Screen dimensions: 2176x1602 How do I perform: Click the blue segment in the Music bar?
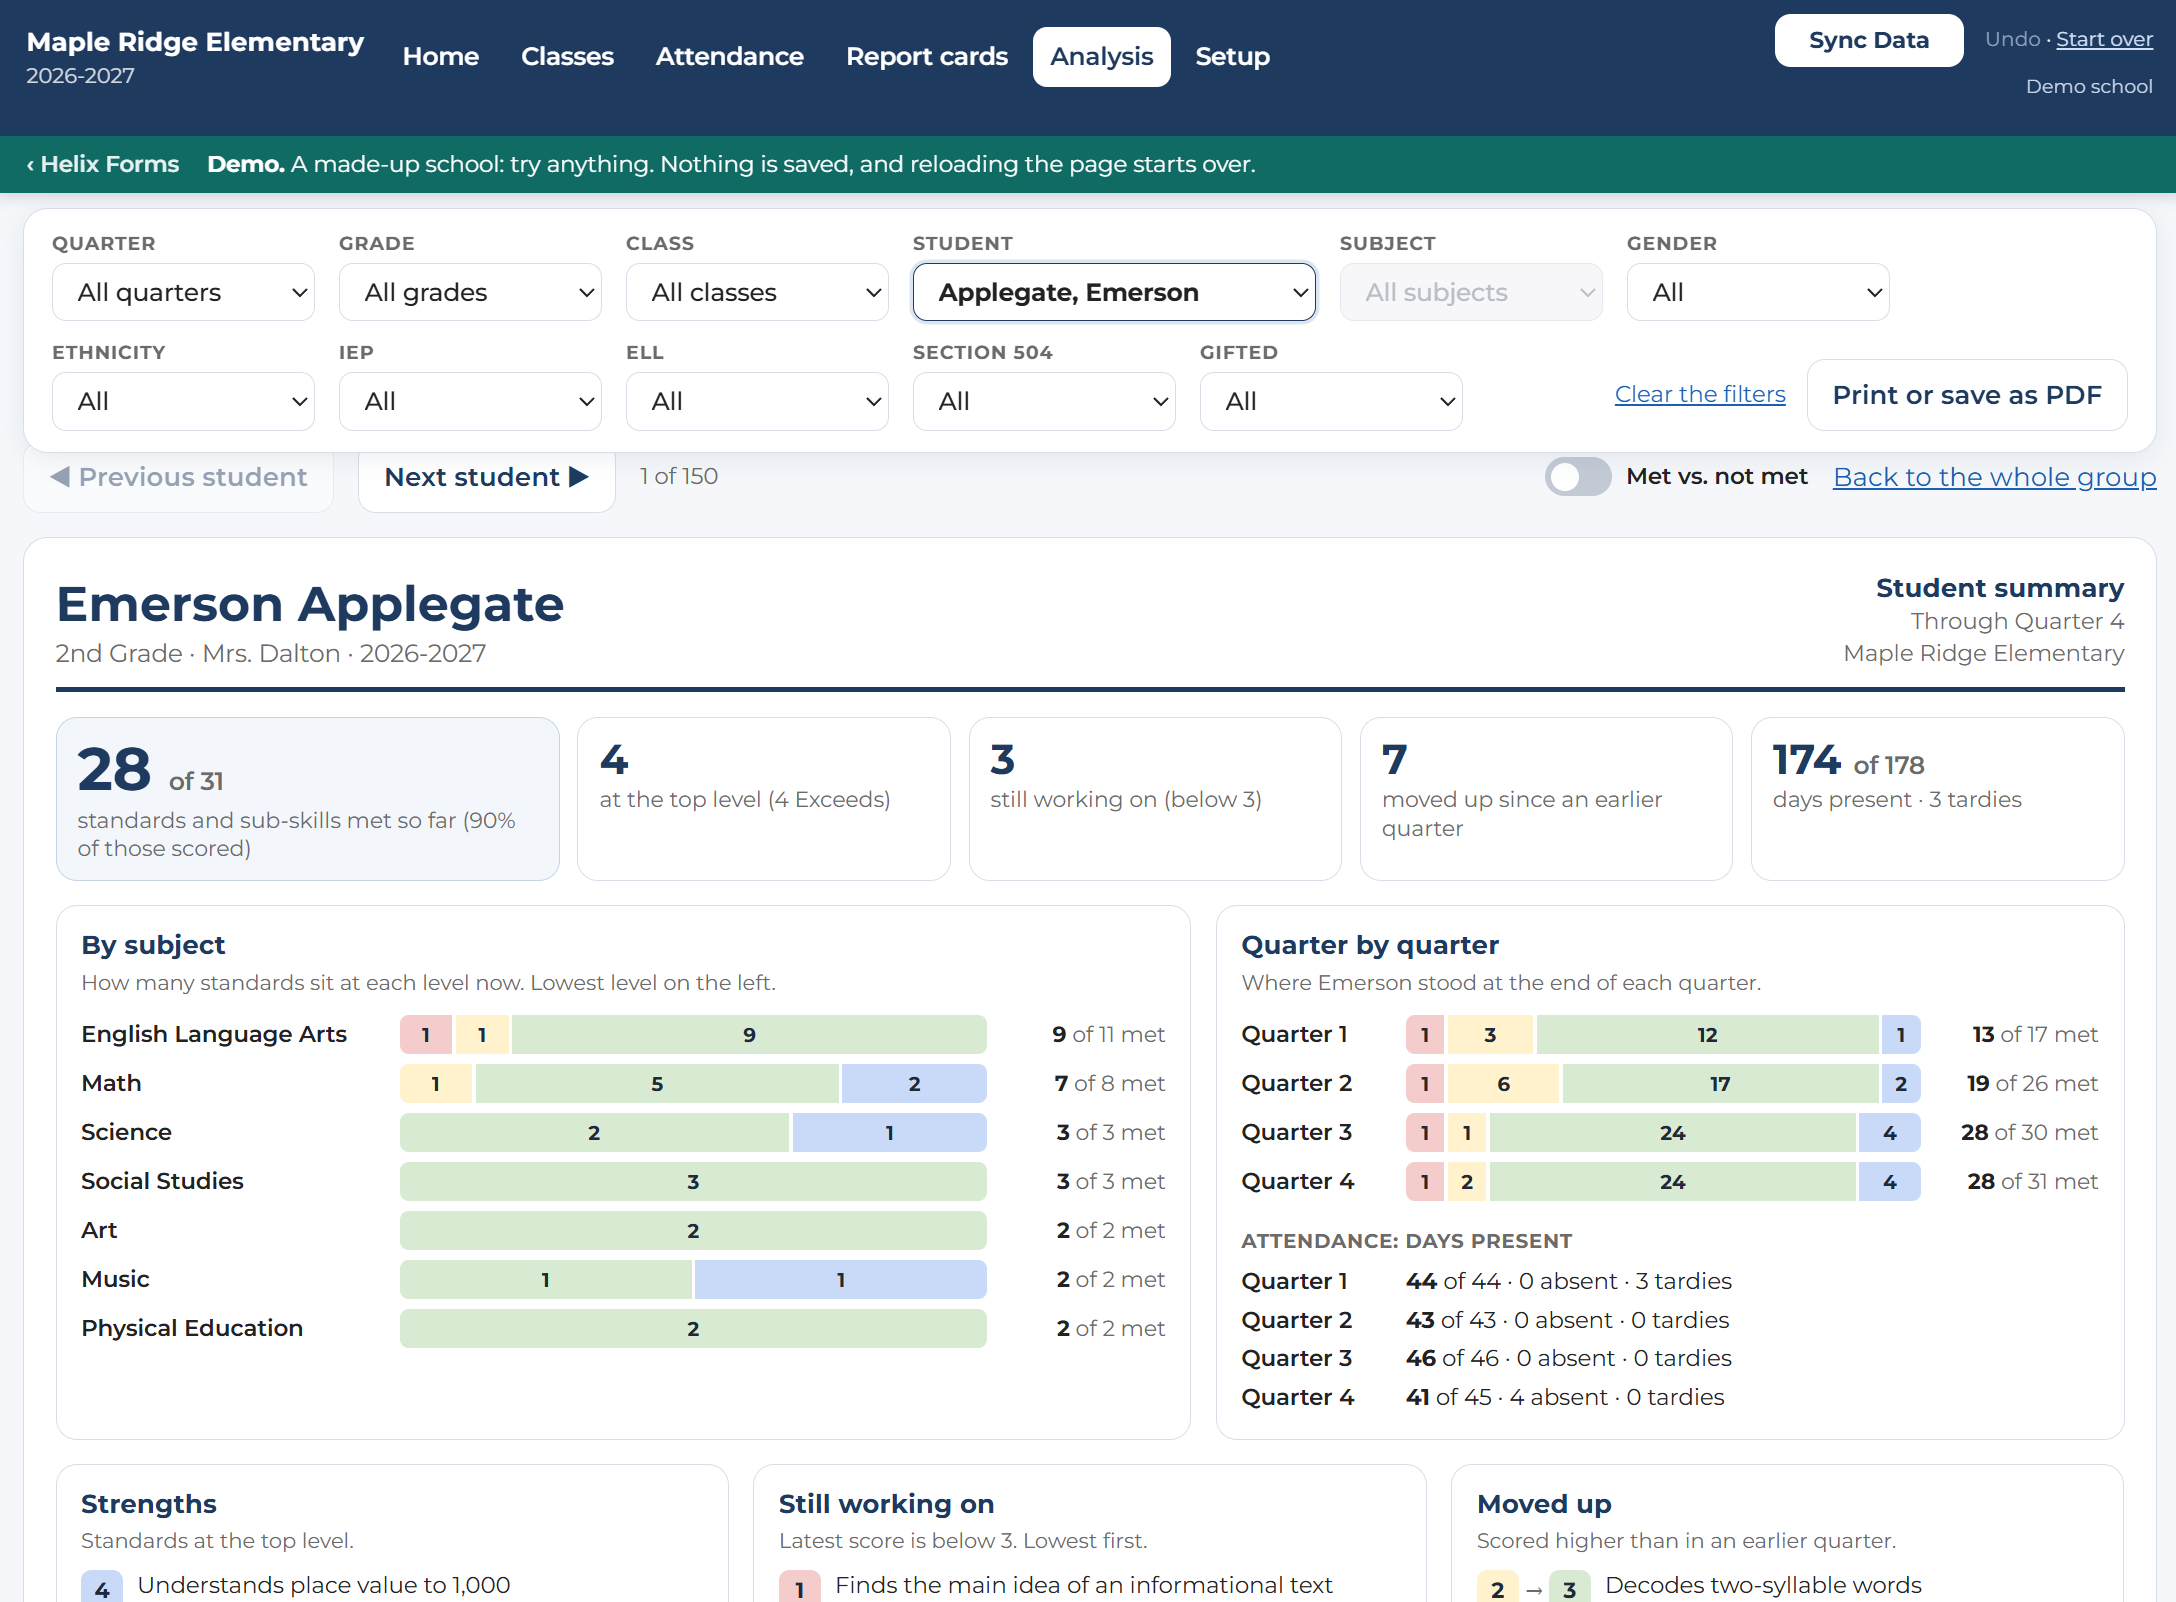840,1280
